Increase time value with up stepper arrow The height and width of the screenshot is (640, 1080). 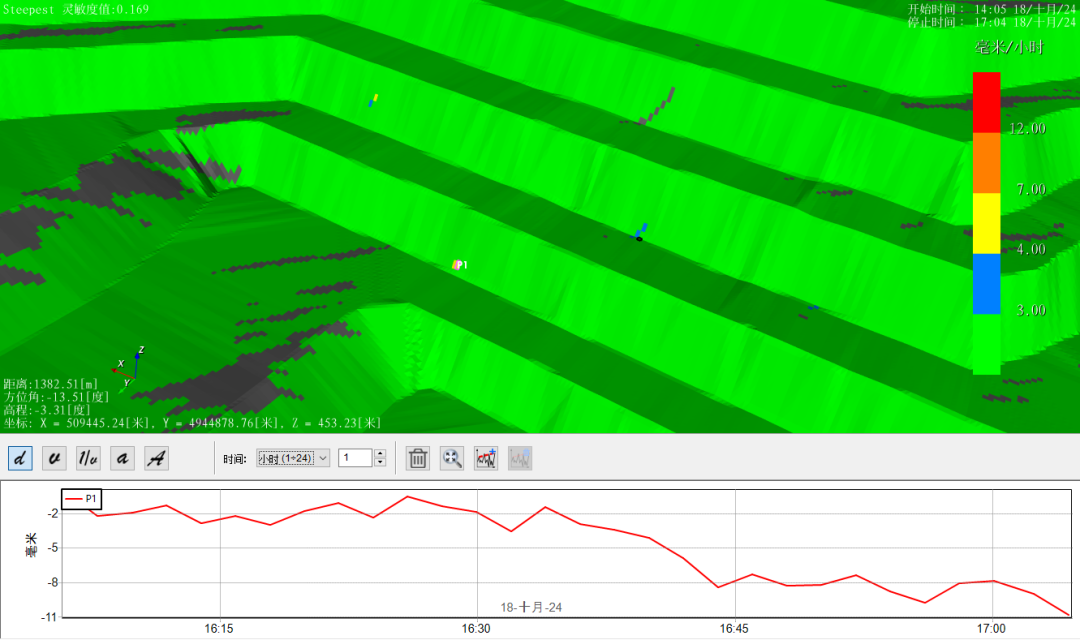click(x=380, y=453)
